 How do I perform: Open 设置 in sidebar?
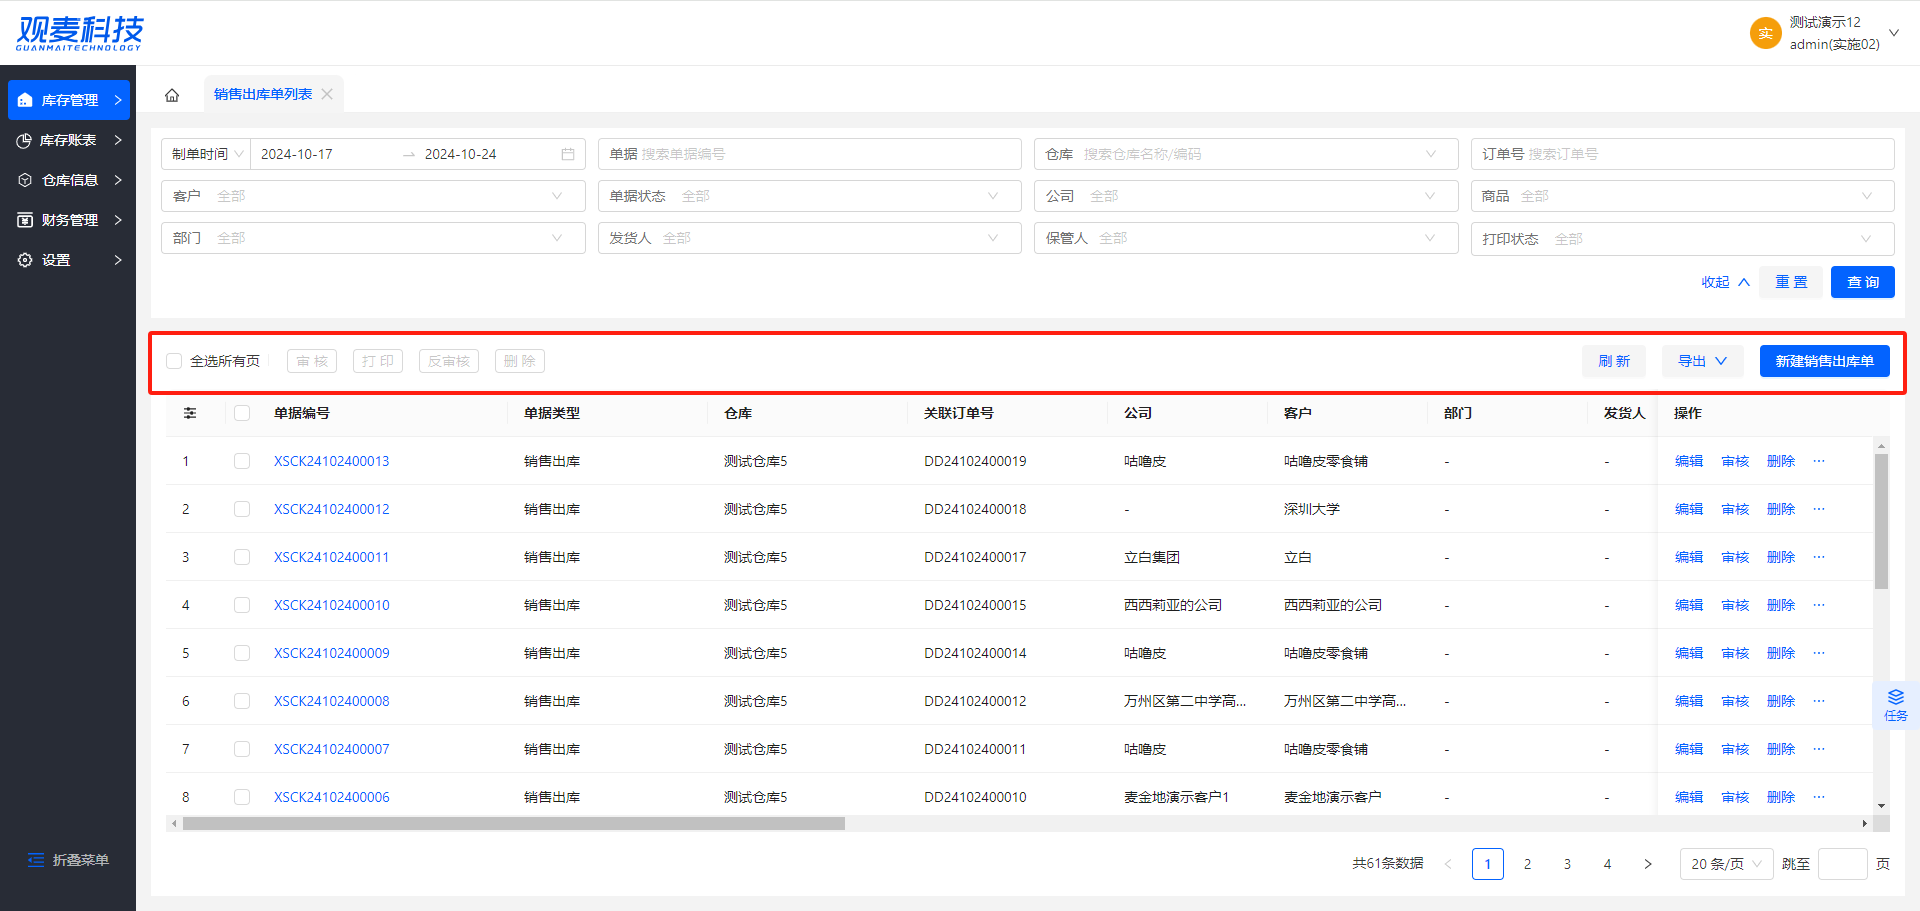pyautogui.click(x=69, y=260)
